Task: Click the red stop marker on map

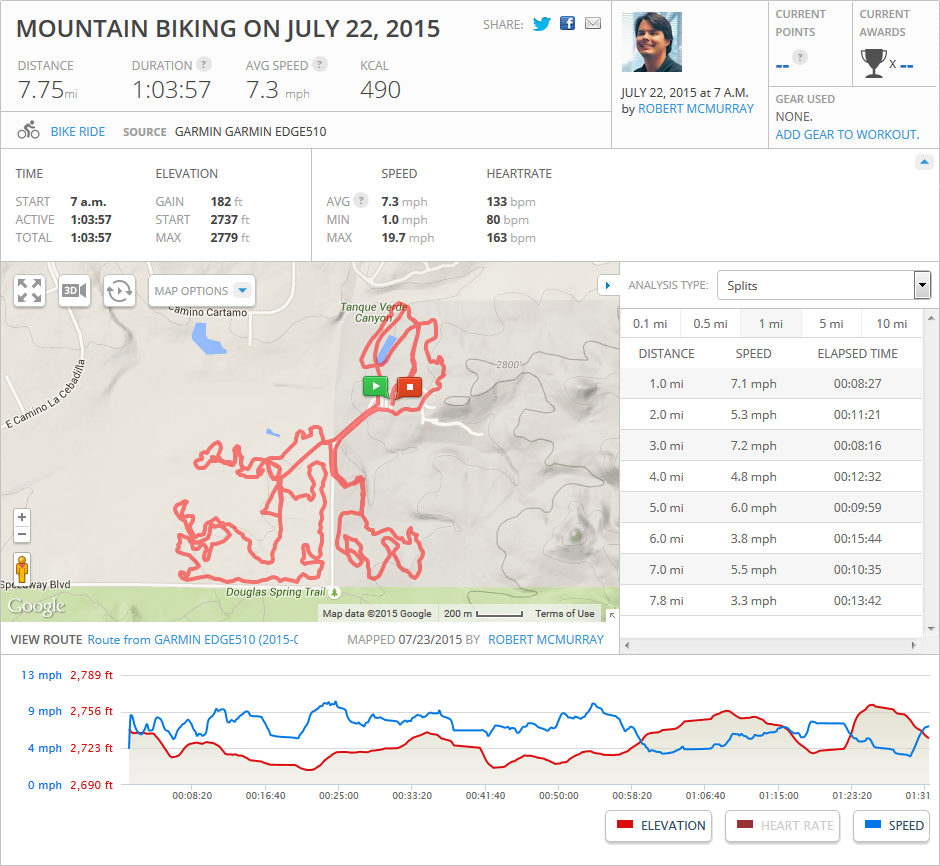Action: (409, 386)
